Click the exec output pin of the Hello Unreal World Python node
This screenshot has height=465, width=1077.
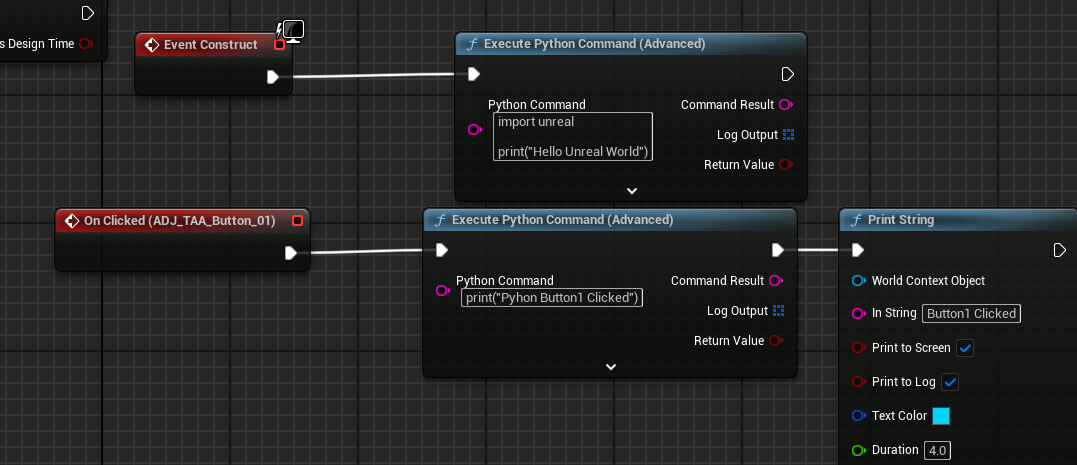[787, 74]
